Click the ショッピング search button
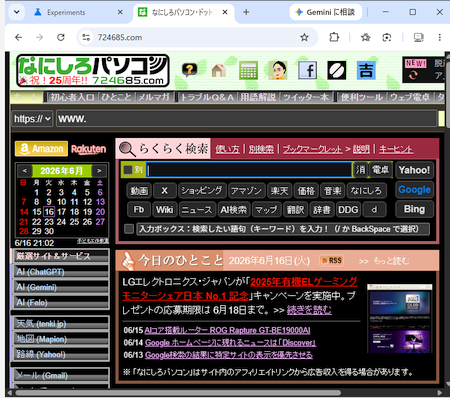Image resolution: width=450 pixels, height=398 pixels. (202, 191)
